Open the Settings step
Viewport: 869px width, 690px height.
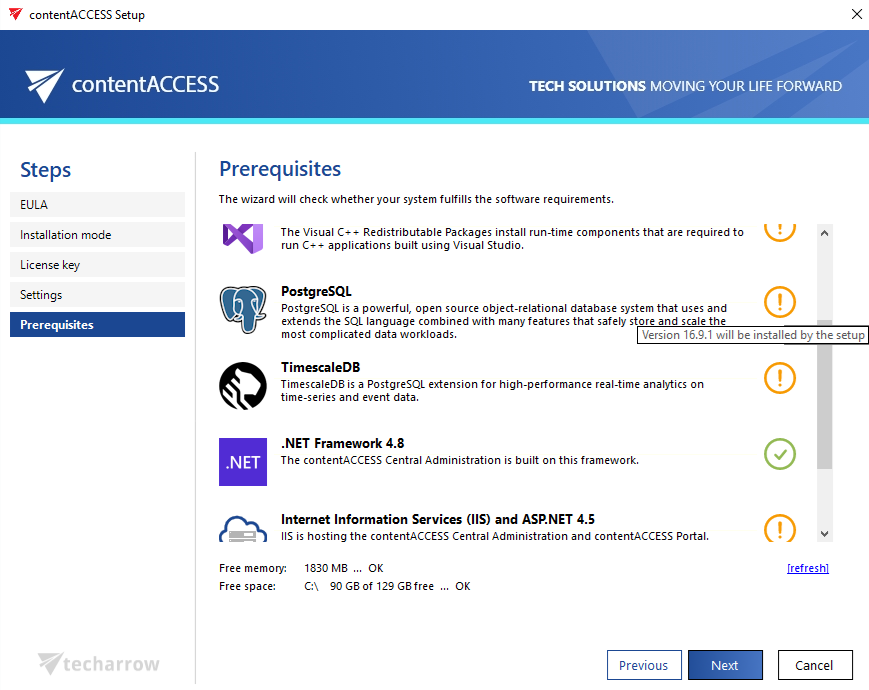(x=98, y=295)
